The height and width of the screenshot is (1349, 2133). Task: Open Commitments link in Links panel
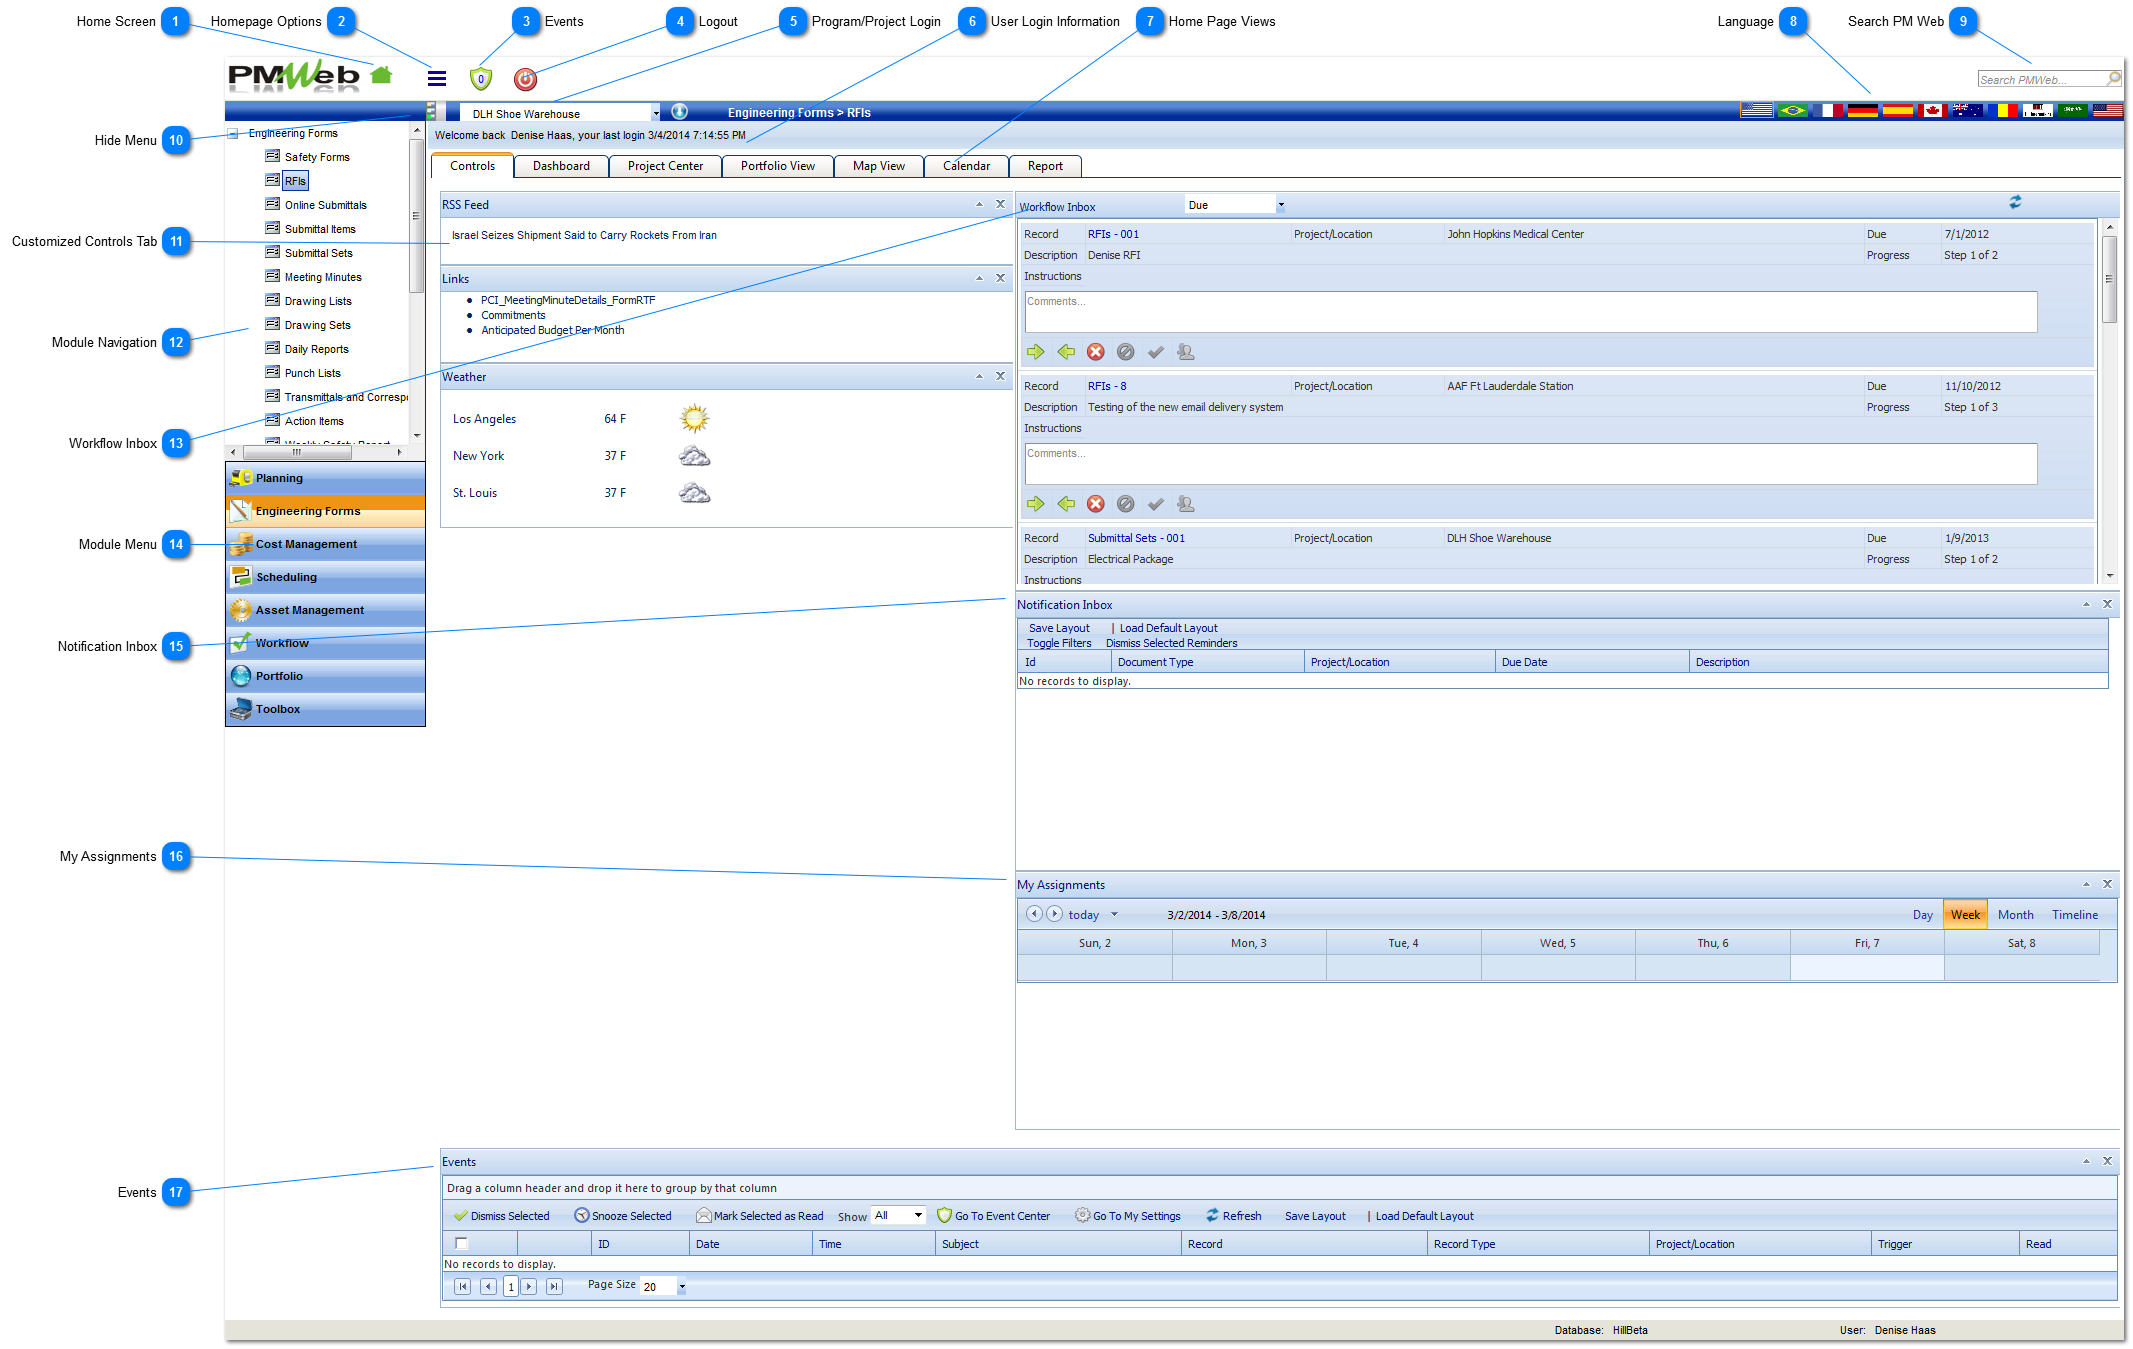513,315
